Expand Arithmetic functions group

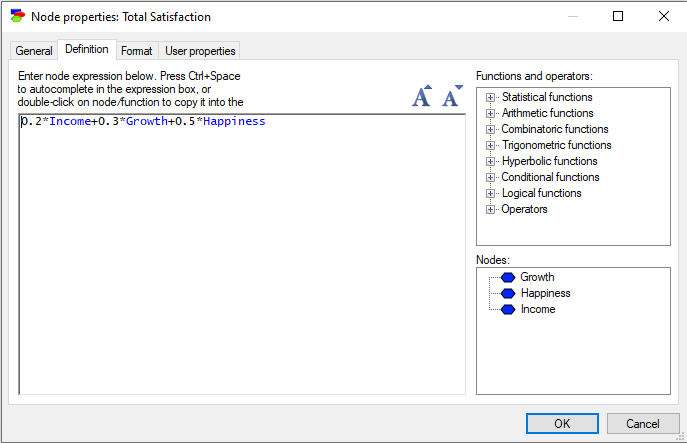[490, 113]
